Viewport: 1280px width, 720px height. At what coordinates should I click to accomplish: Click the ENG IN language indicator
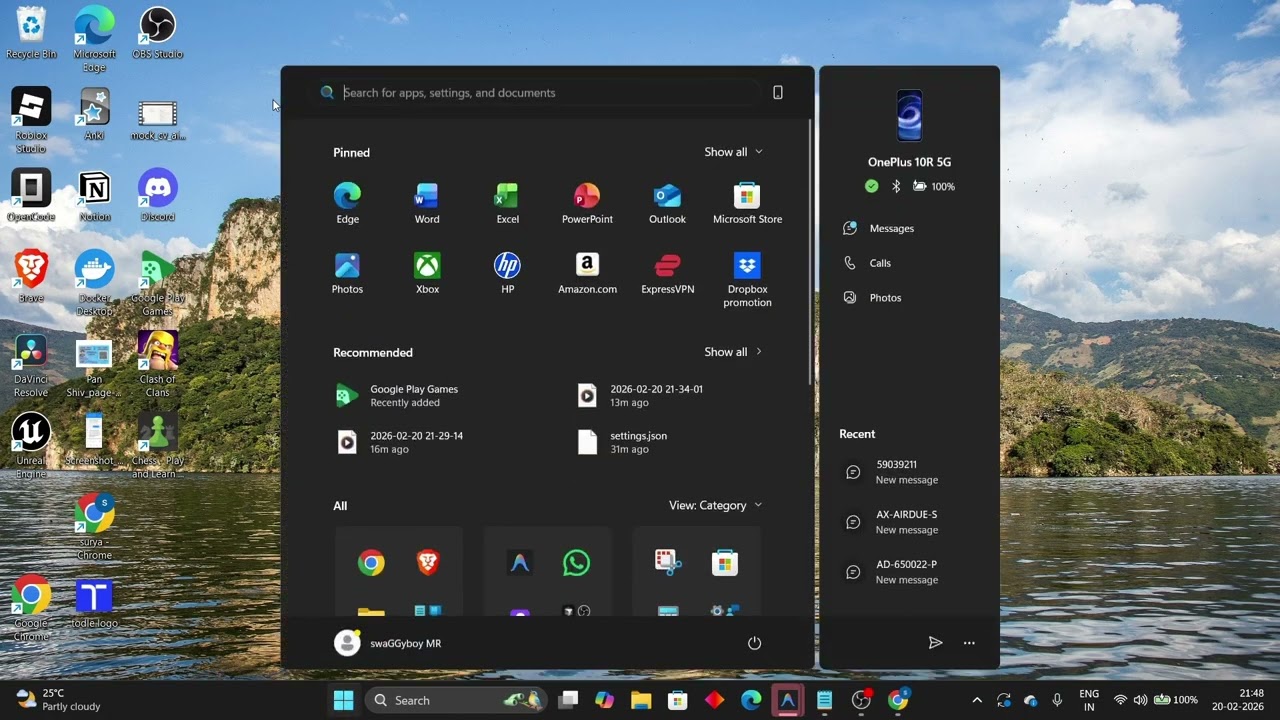1089,700
